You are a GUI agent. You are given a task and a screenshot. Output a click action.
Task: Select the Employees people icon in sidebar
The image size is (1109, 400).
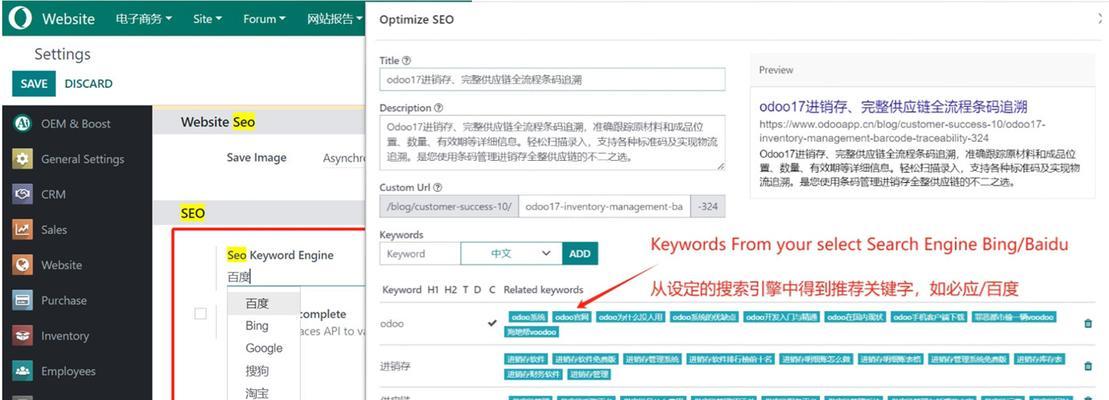click(x=23, y=371)
